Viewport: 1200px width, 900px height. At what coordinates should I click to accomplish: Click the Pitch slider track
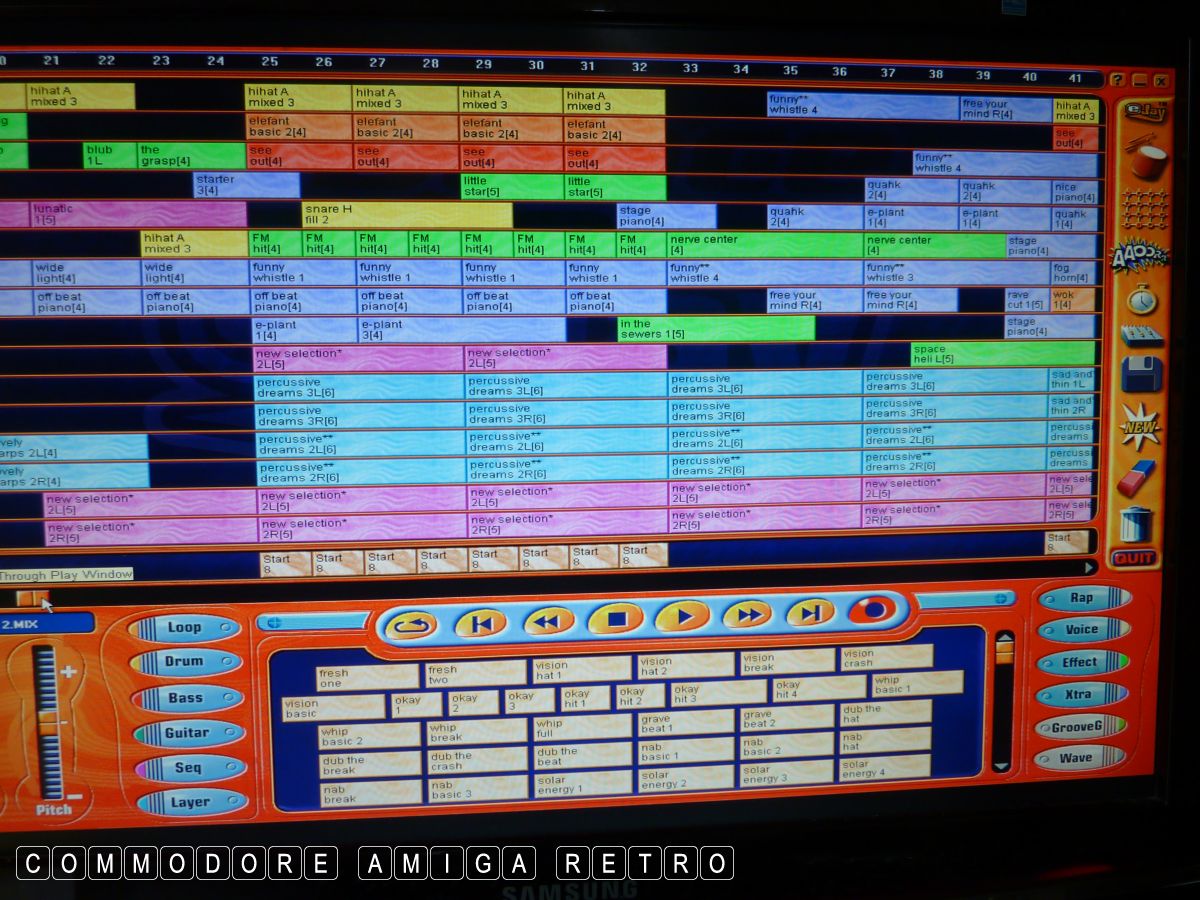pos(47,720)
